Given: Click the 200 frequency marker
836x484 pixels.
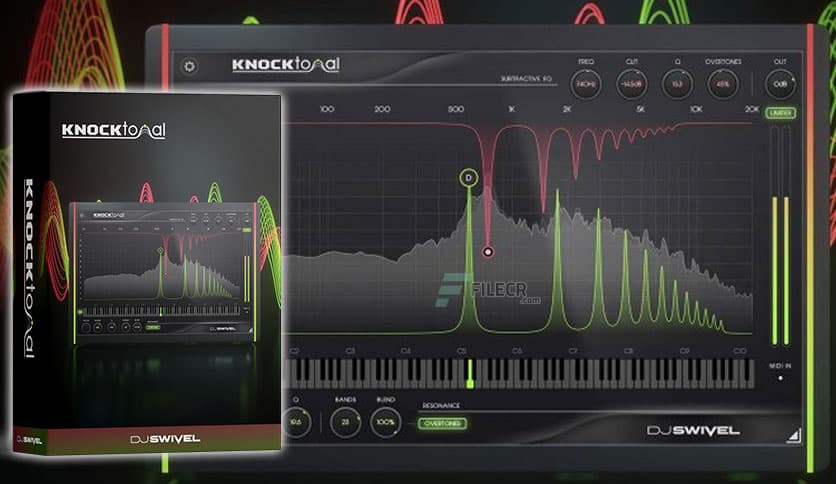Looking at the screenshot, I should pos(382,109).
